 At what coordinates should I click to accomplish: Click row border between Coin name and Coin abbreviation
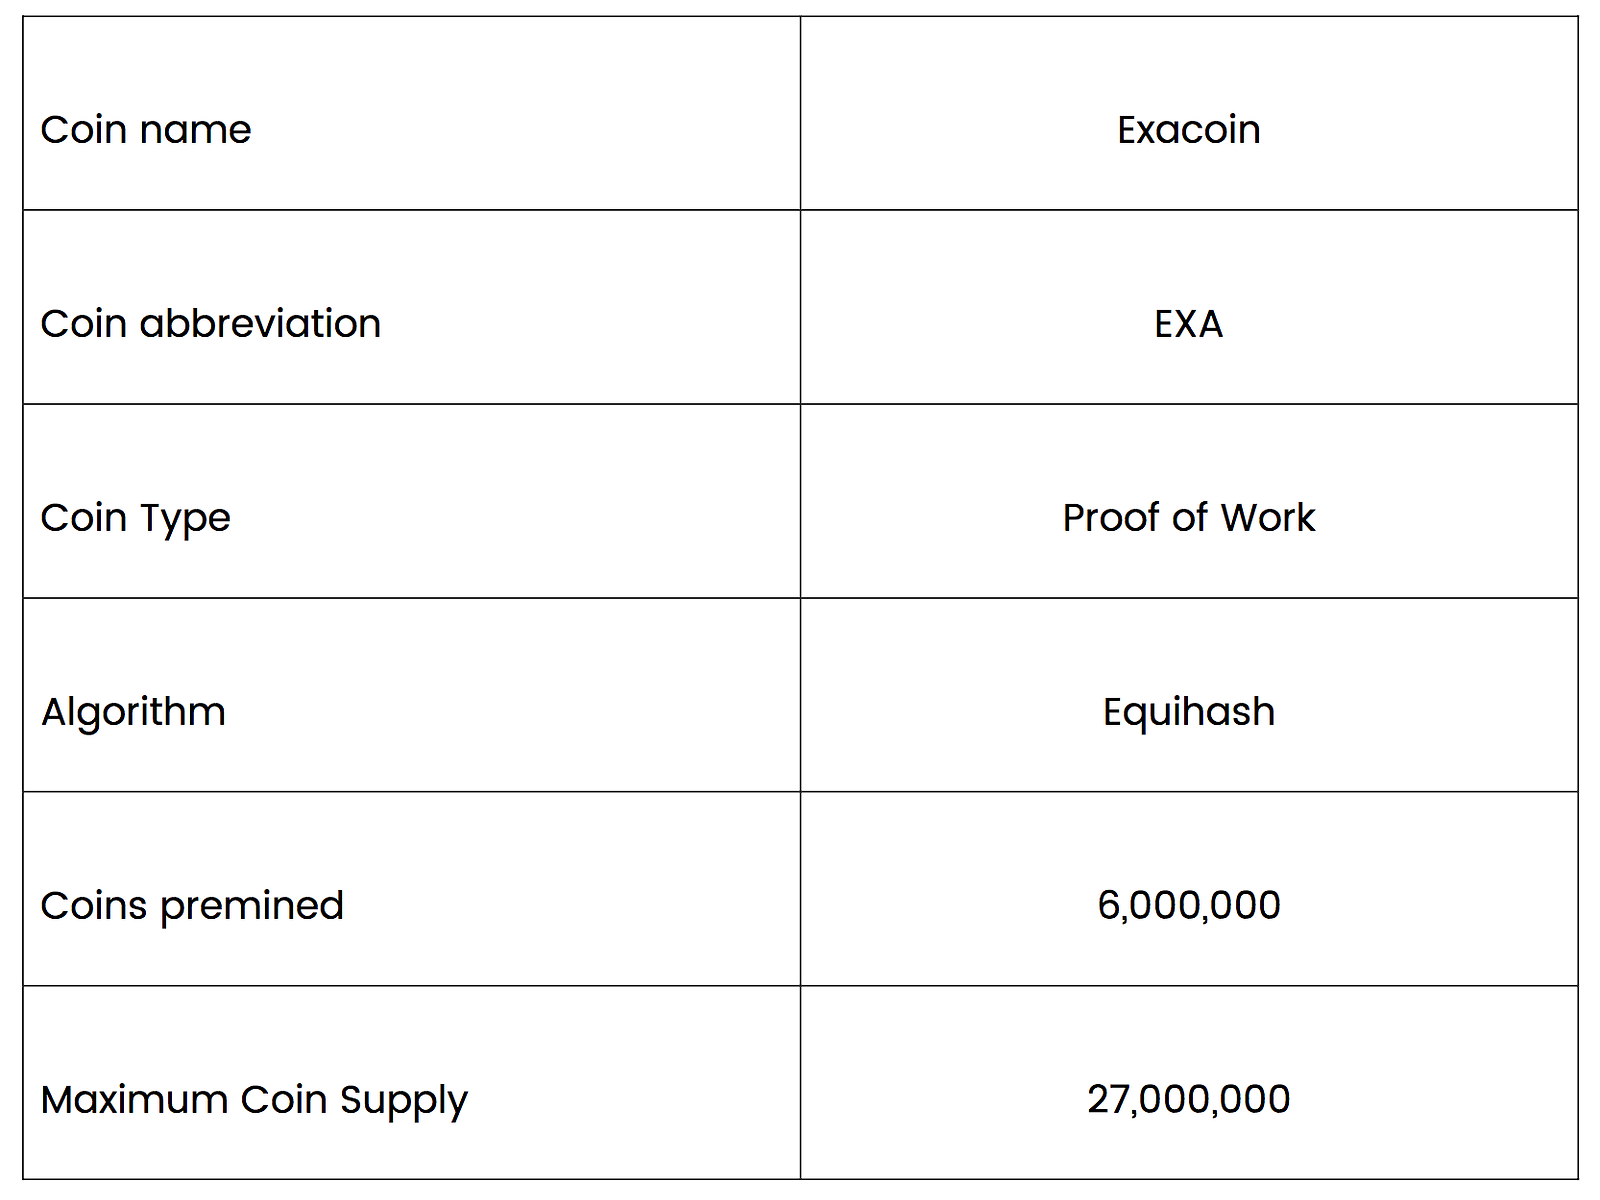tap(400, 210)
